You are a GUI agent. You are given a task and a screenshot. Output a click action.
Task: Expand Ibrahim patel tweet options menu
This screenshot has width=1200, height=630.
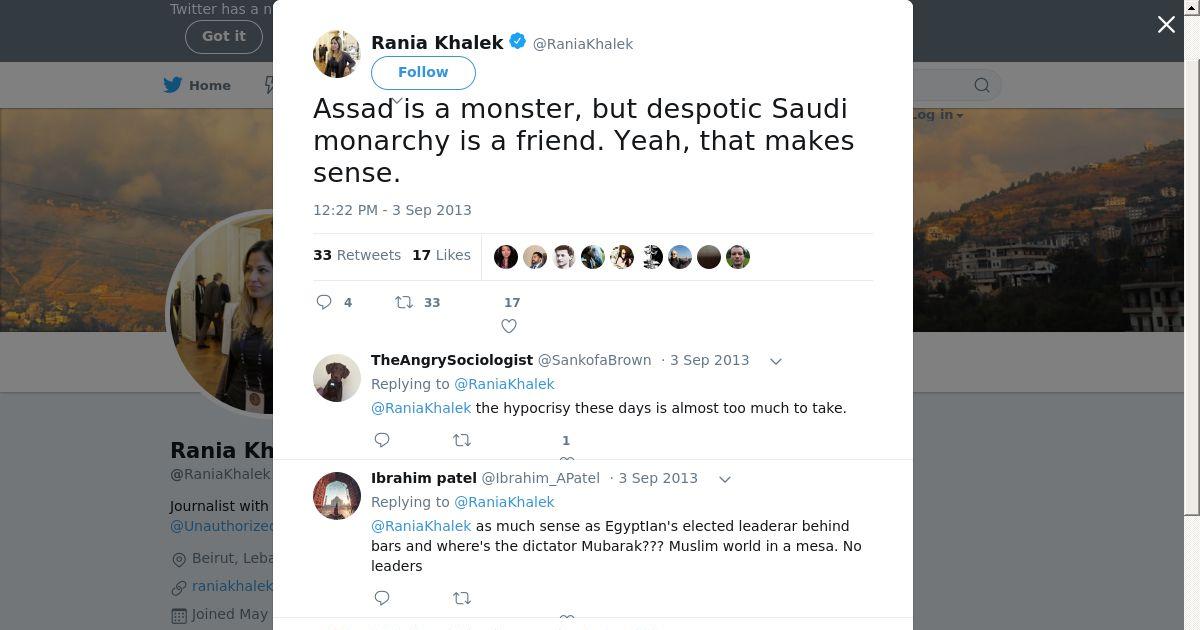725,479
